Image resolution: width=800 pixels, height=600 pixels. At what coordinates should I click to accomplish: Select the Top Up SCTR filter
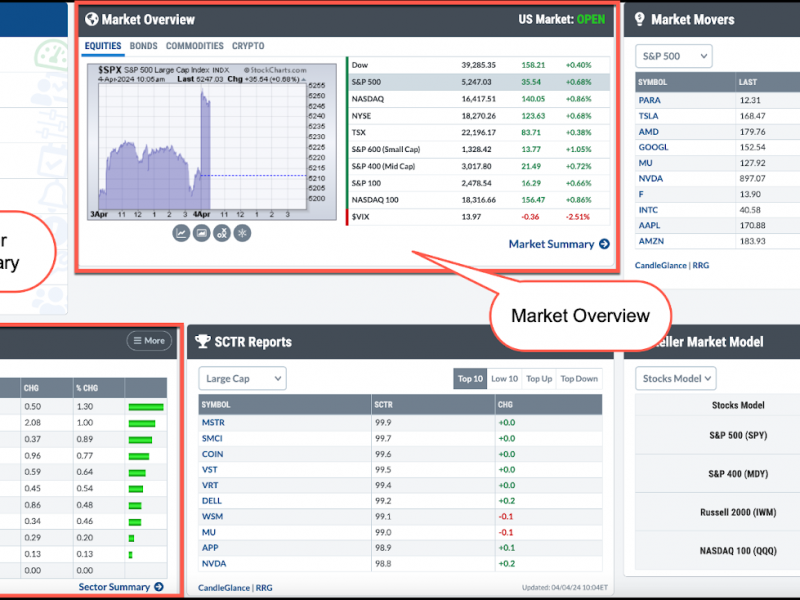coord(539,379)
